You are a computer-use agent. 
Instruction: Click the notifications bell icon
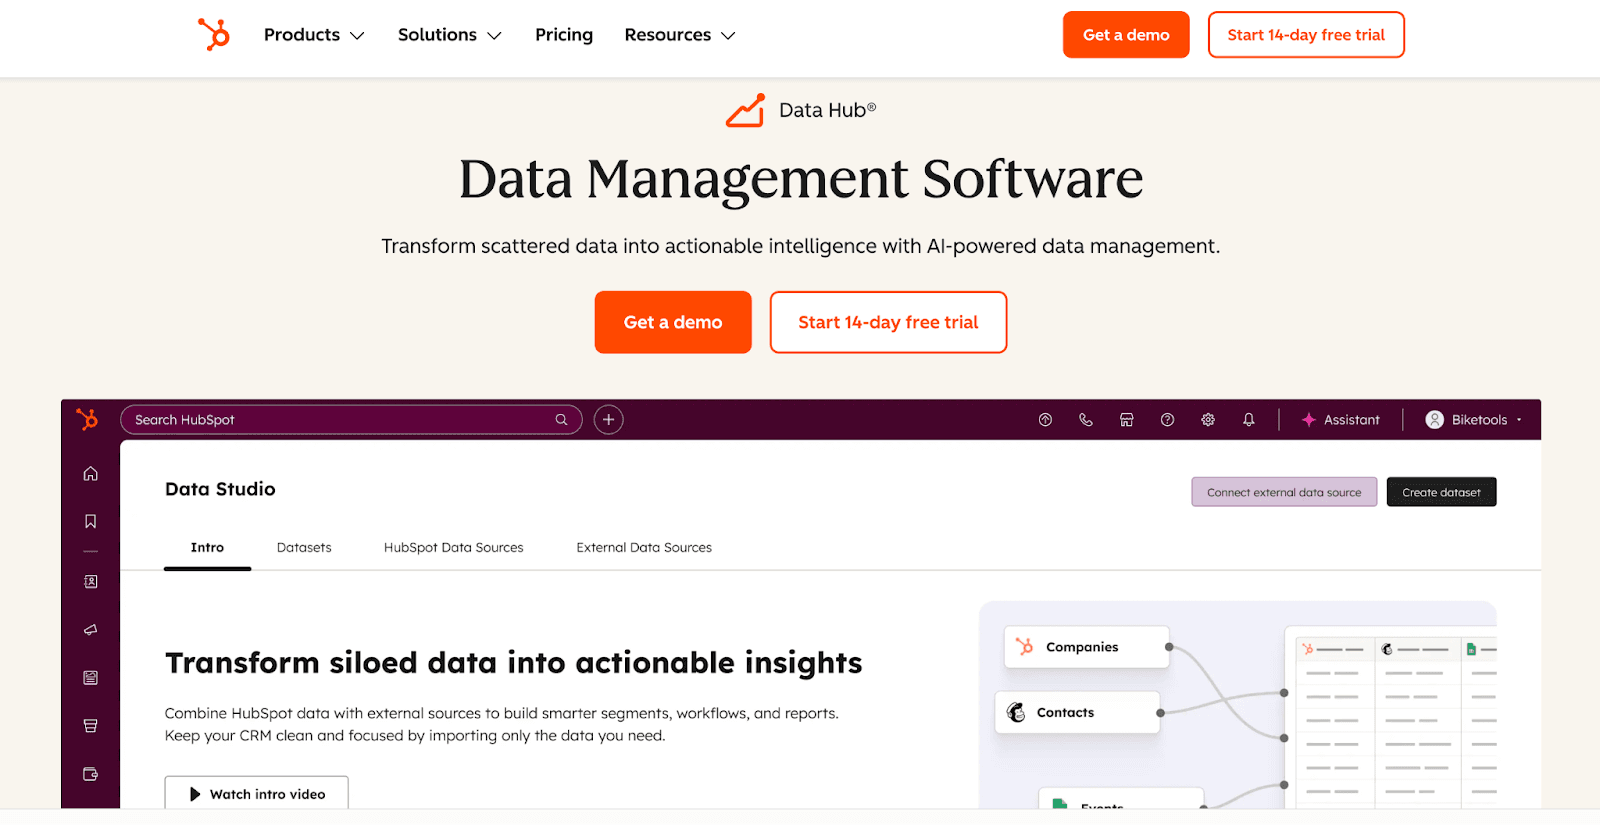click(x=1249, y=420)
